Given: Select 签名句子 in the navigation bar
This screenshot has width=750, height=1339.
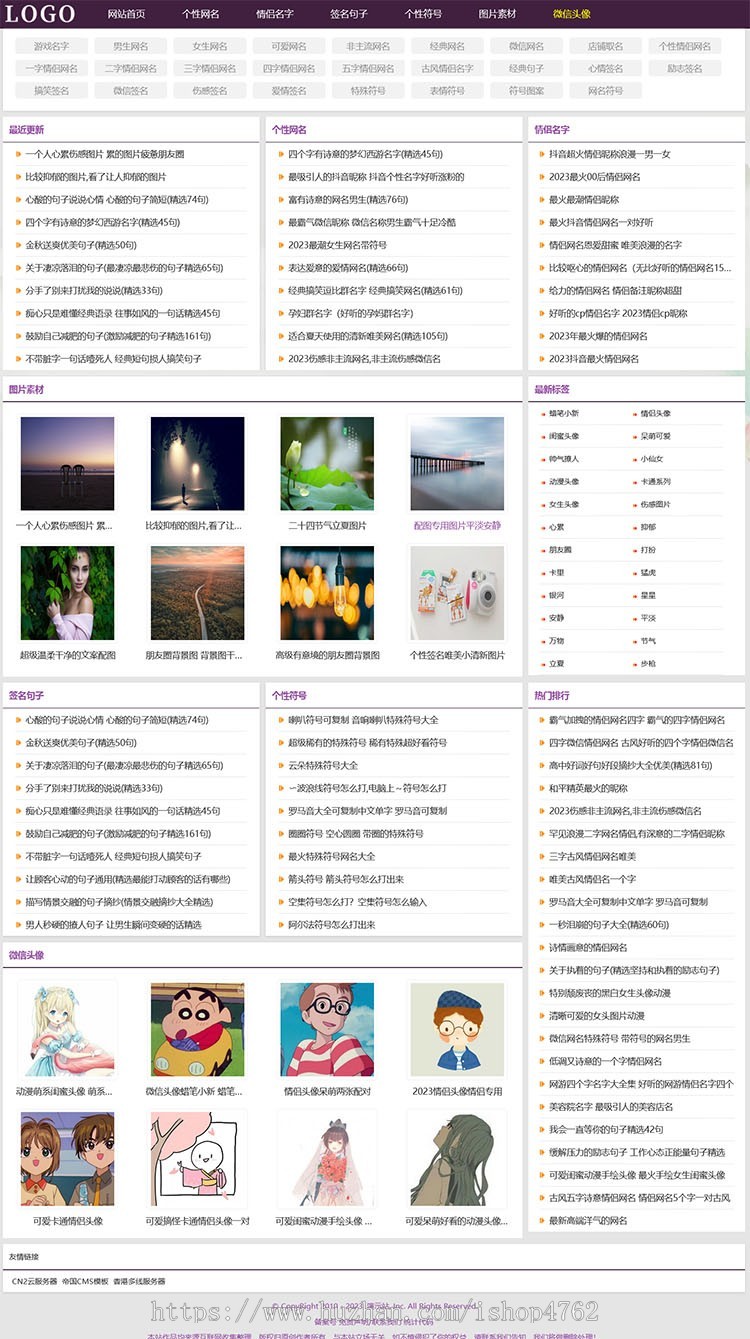Looking at the screenshot, I should [x=349, y=14].
